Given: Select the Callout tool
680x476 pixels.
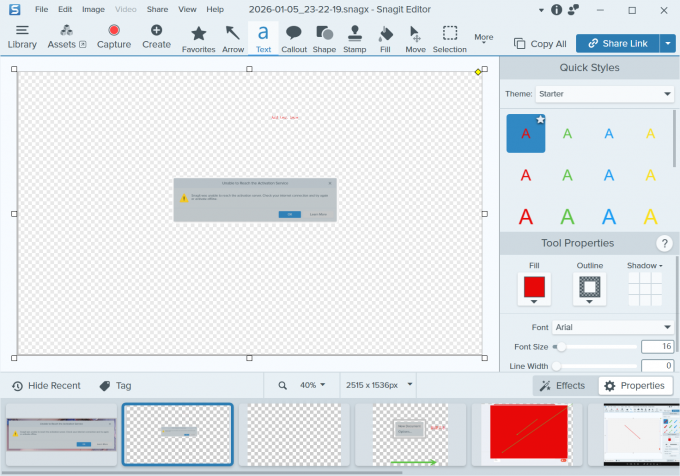Looking at the screenshot, I should (294, 37).
